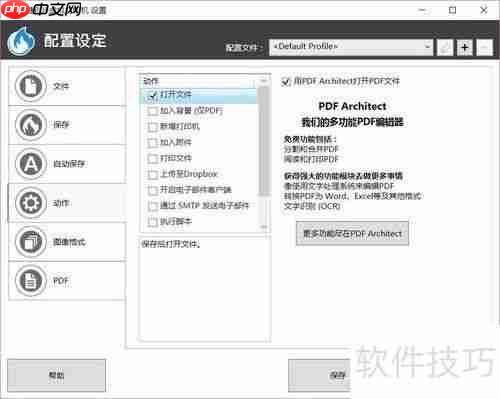Tick the action checkbox beginning with 新增
Screen dimensions: 500x399
[152, 127]
